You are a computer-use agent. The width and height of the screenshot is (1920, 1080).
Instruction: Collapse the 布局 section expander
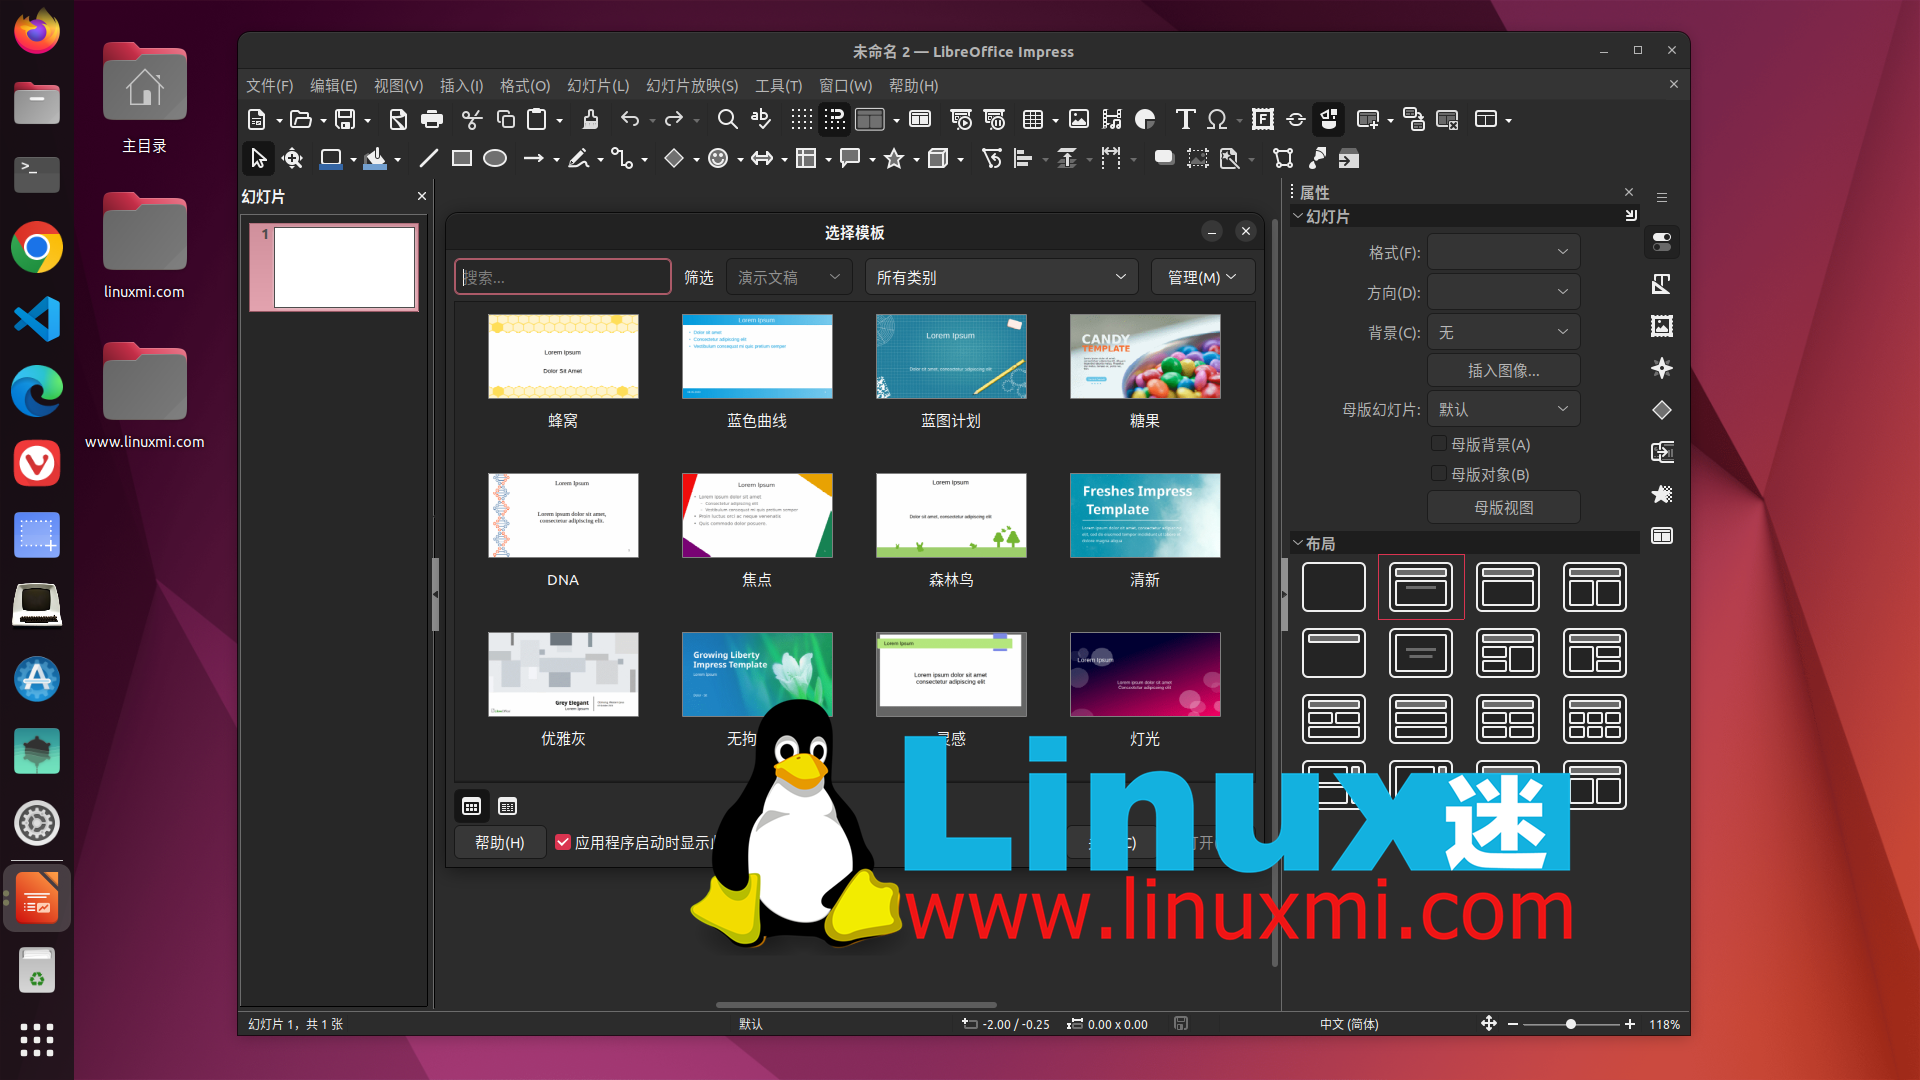point(1298,543)
